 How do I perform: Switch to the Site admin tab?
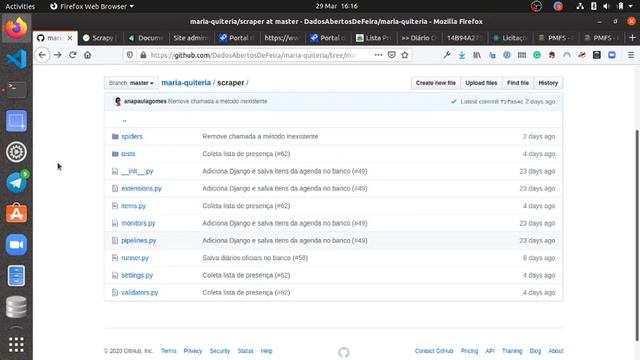(190, 38)
